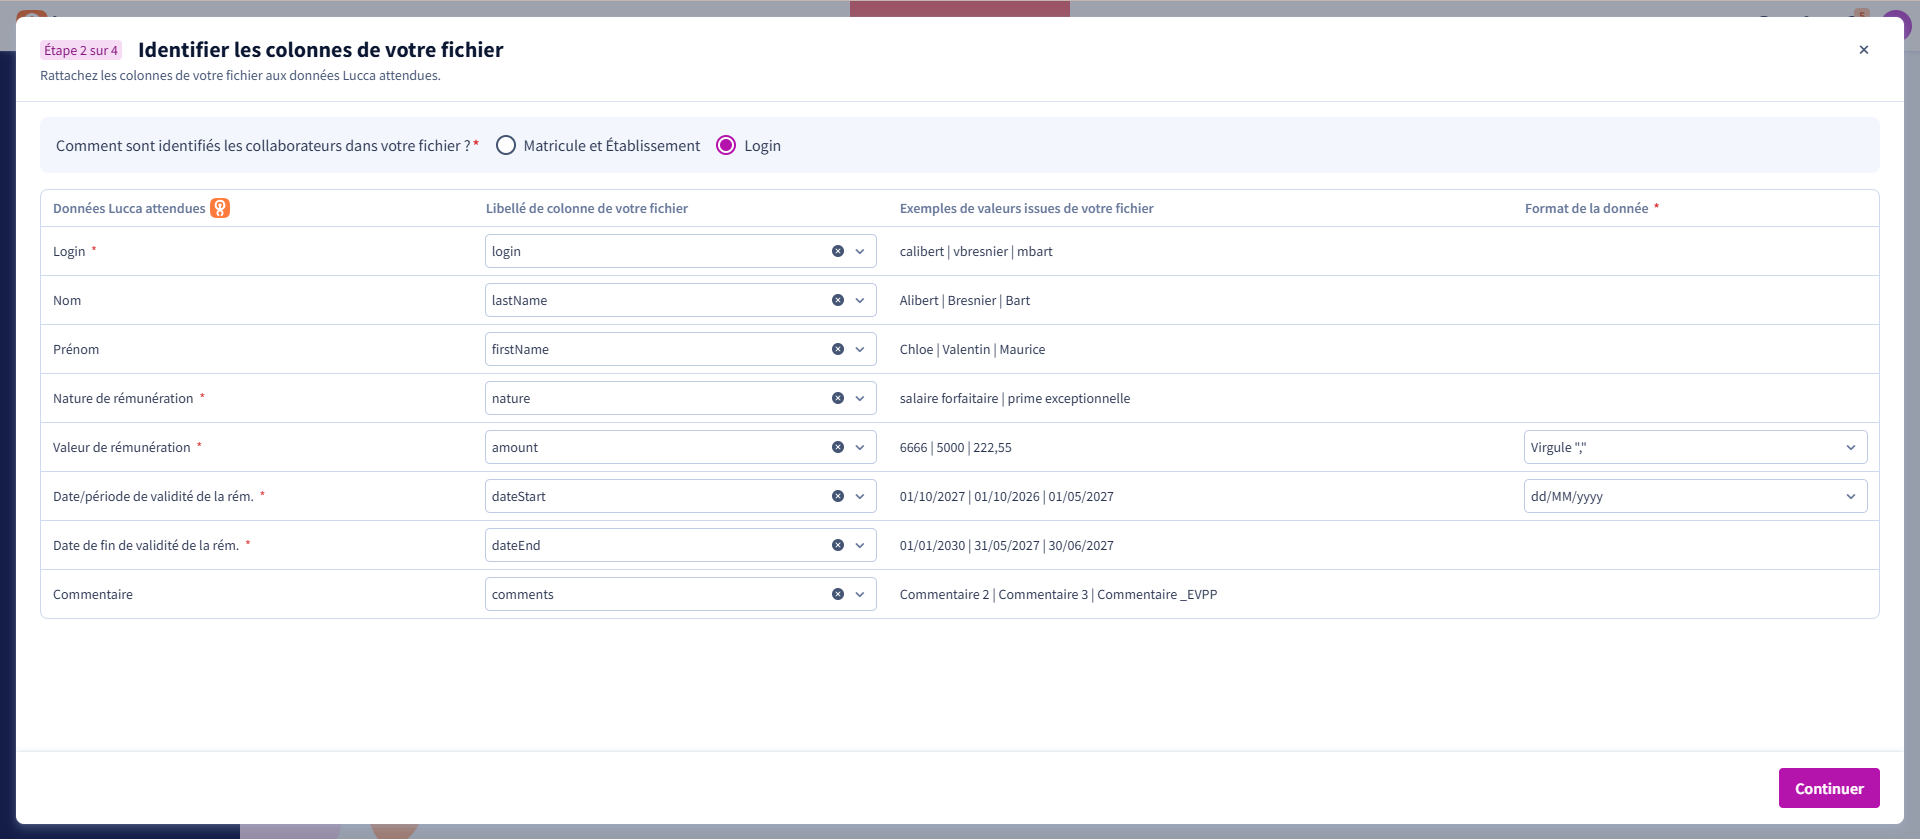Click Libellé de colonne de votre fichier header

587,208
